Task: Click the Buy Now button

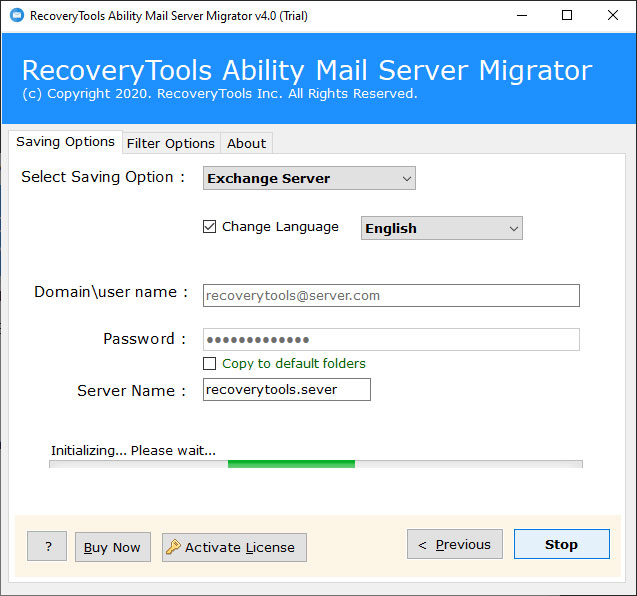Action: click(113, 547)
